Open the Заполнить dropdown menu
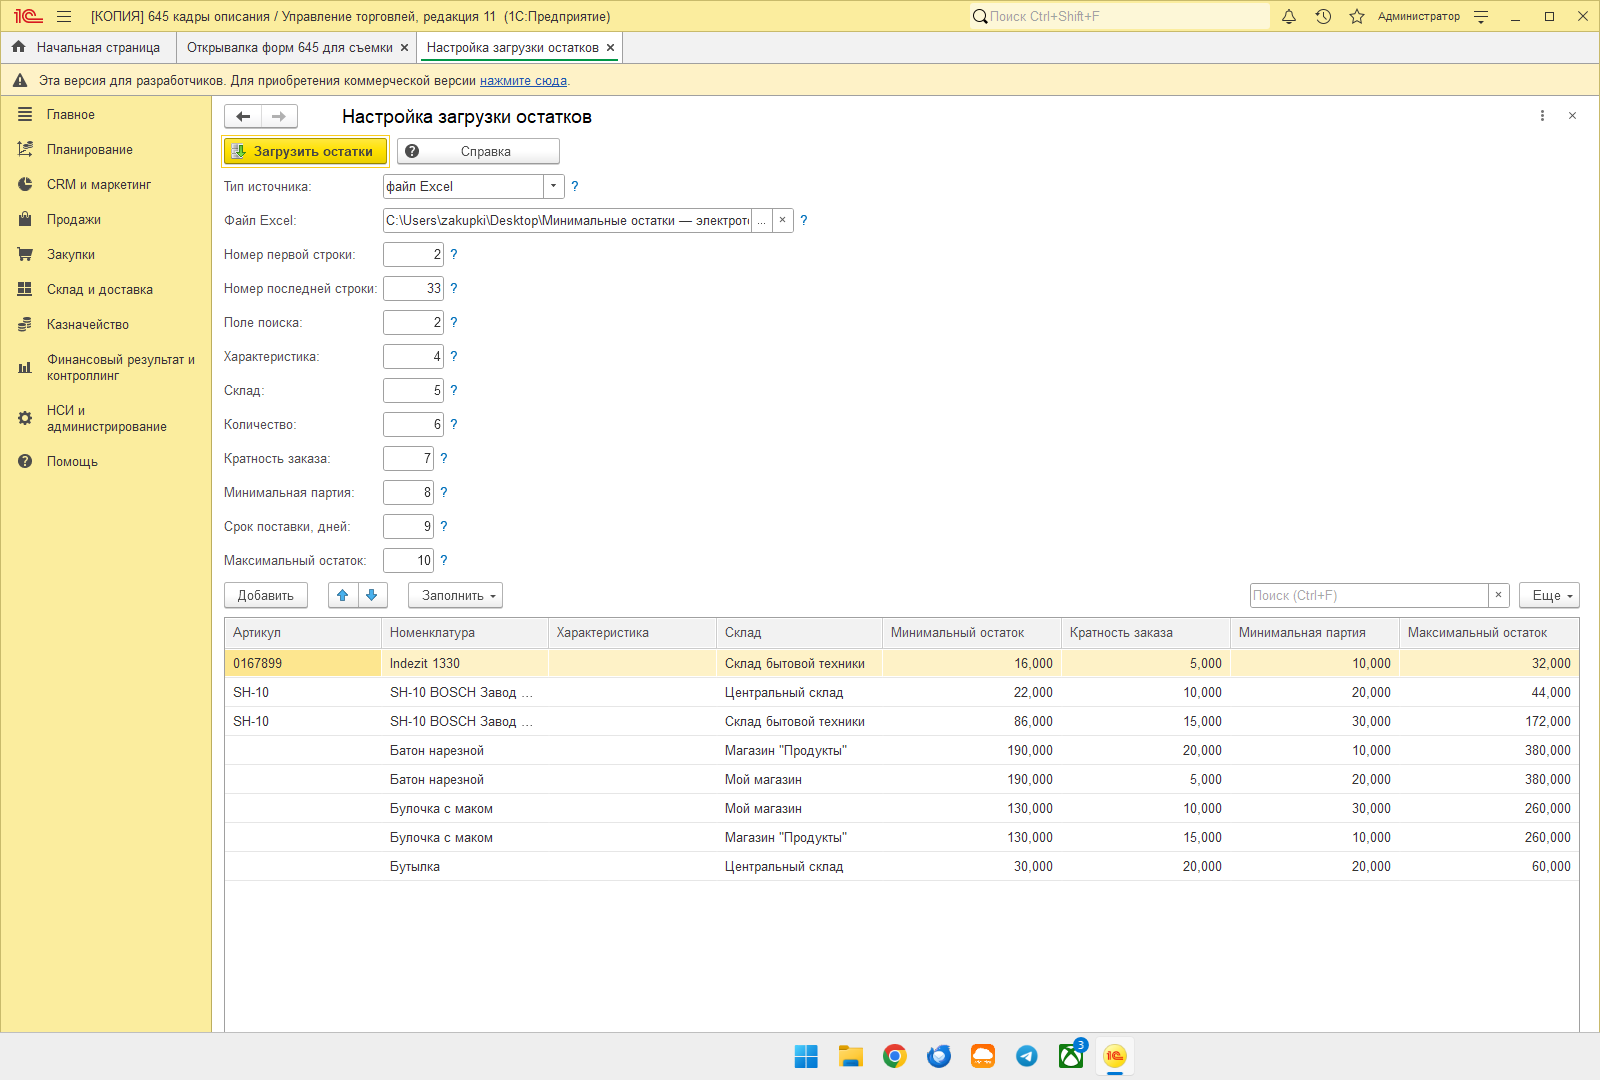The height and width of the screenshot is (1080, 1600). 455,595
